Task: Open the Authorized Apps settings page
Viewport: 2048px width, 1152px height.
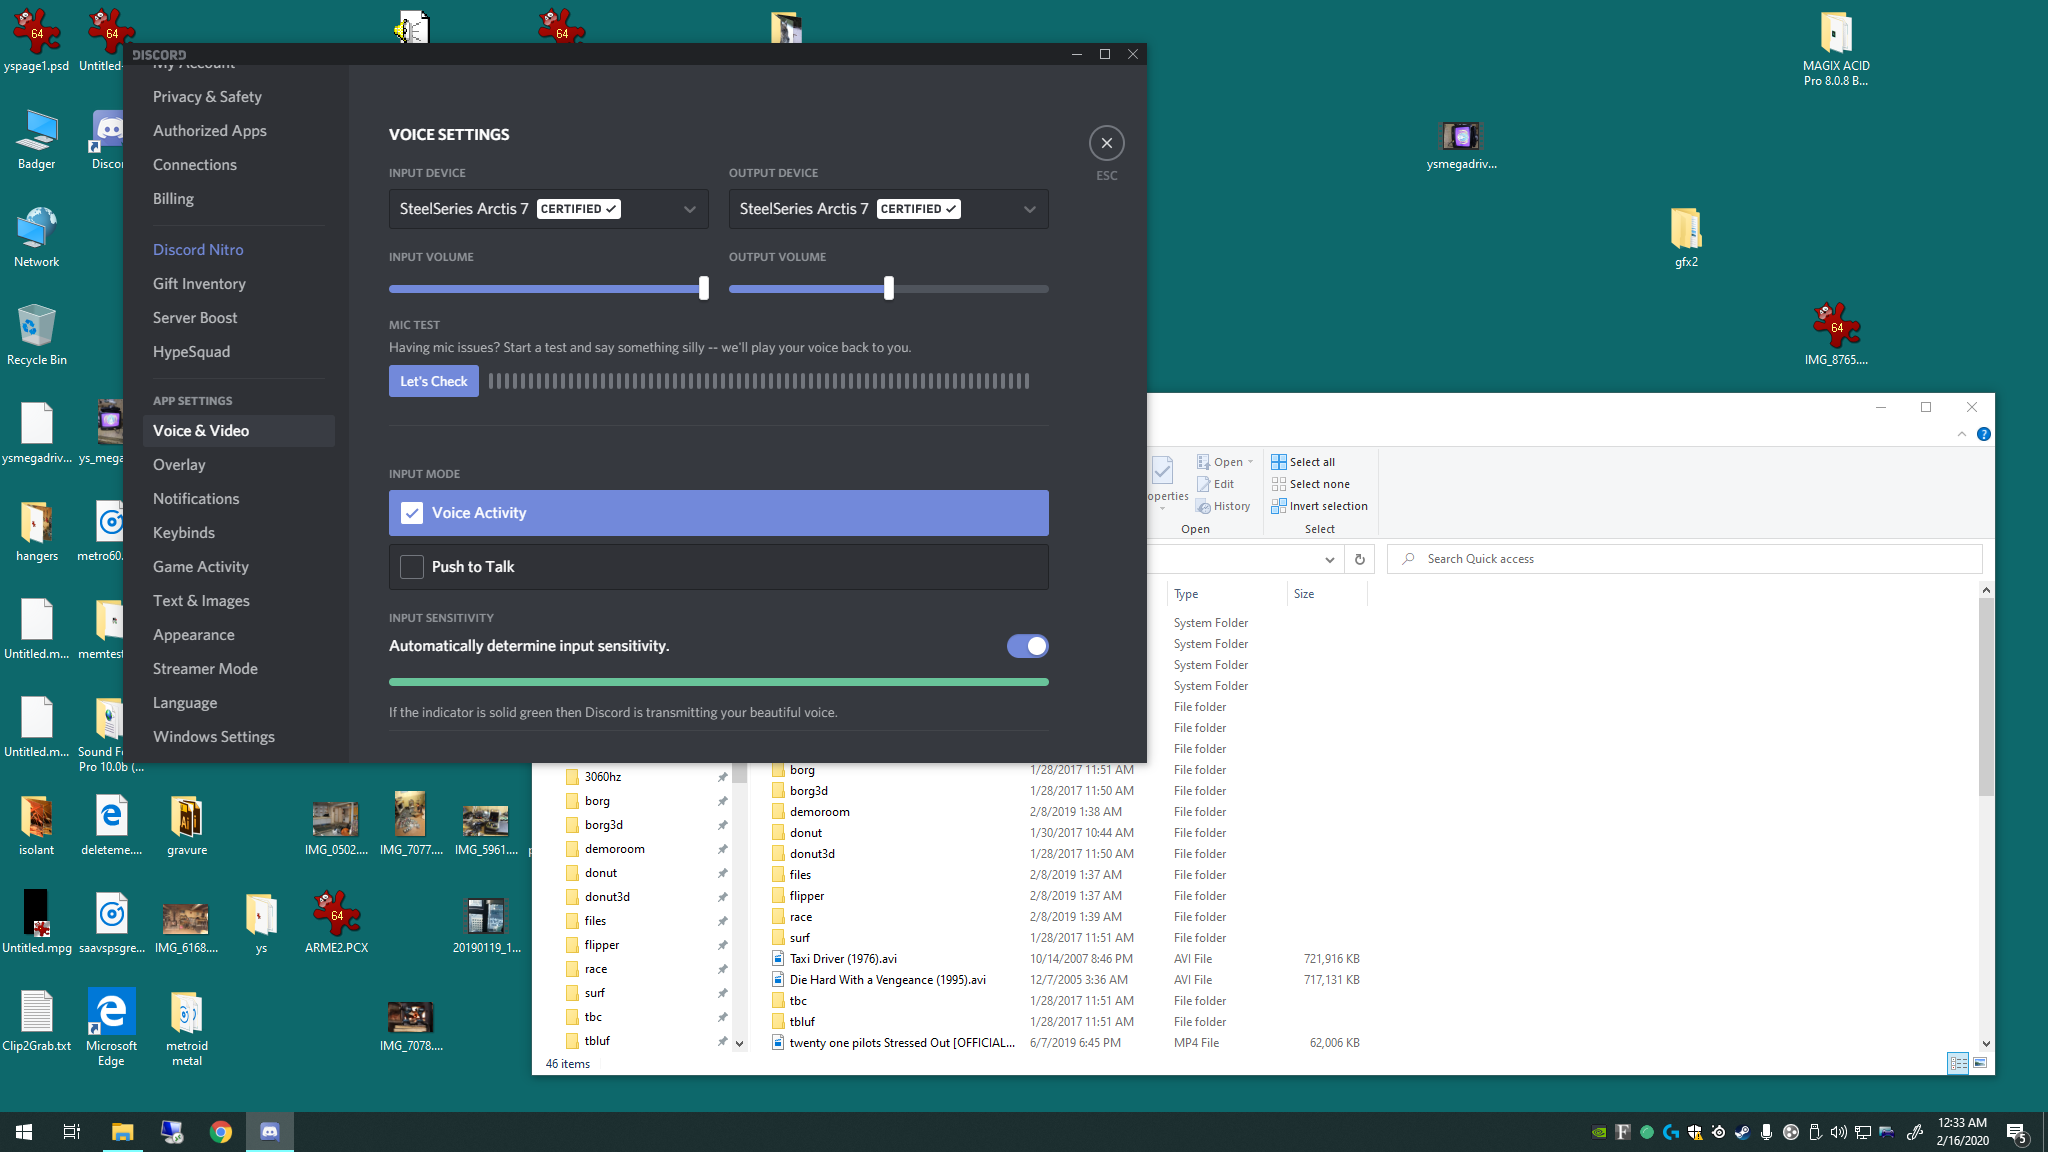Action: (x=209, y=131)
